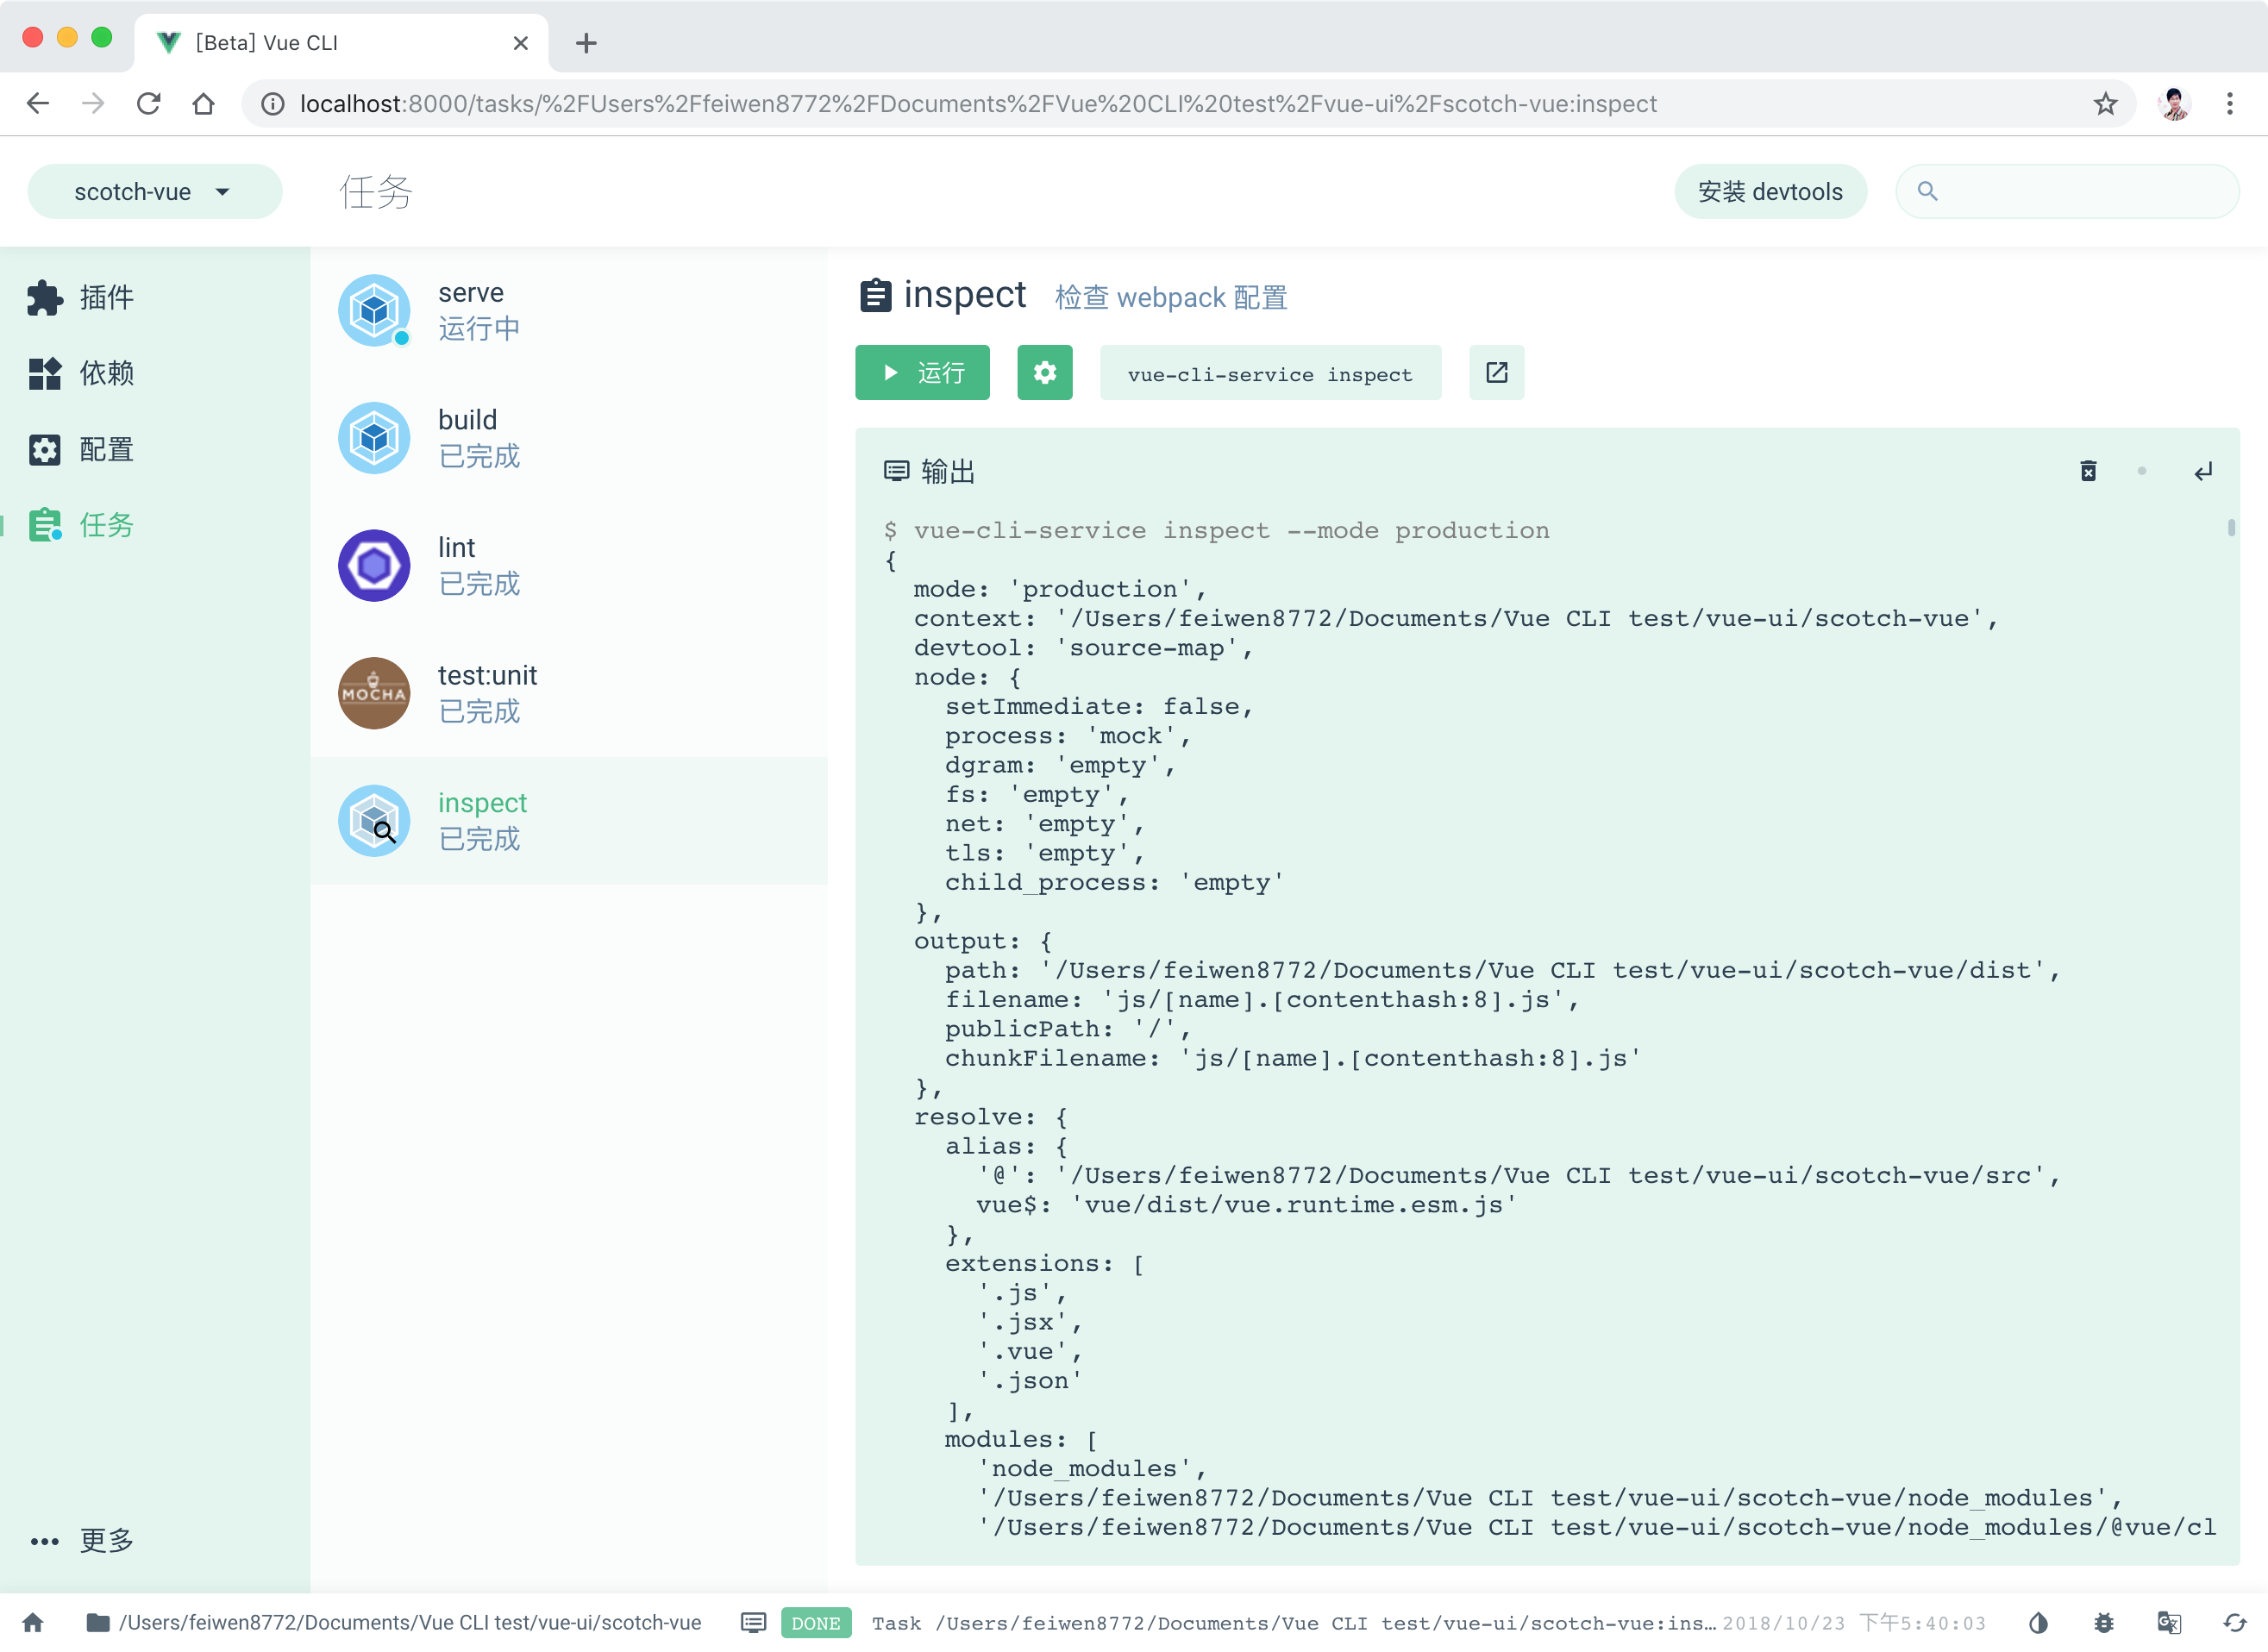Reload the browser page
Screen dimensions: 2268x1652
point(148,103)
